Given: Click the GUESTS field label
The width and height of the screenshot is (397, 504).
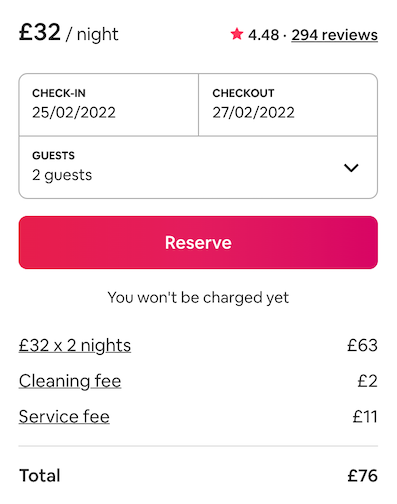Looking at the screenshot, I should pos(53,156).
